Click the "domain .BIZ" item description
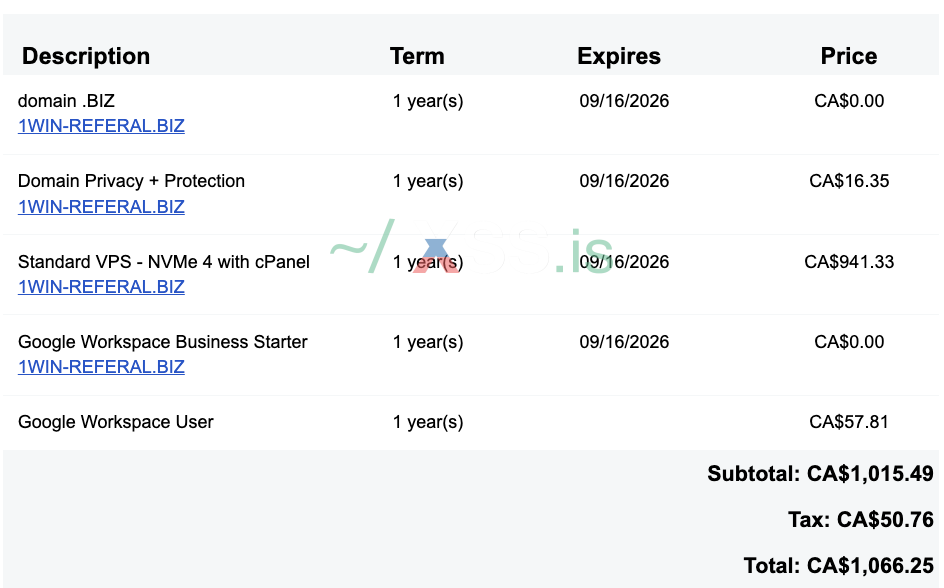Image resolution: width=944 pixels, height=588 pixels. (66, 101)
